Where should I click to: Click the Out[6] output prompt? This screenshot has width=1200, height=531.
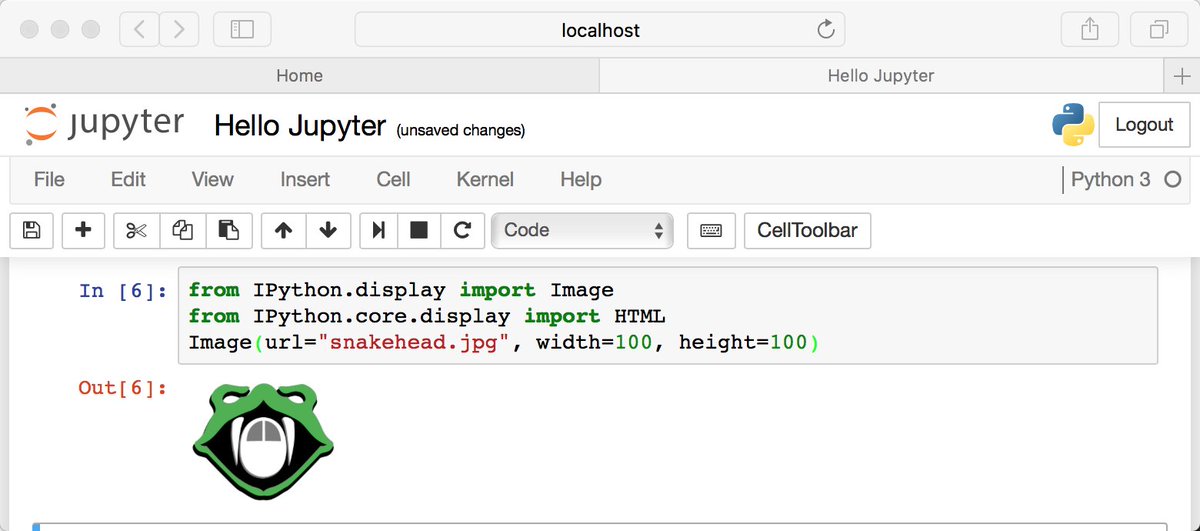(x=123, y=388)
